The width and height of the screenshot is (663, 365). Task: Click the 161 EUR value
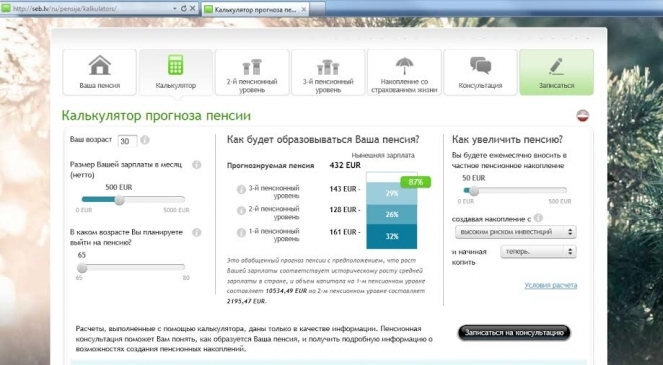pos(343,232)
